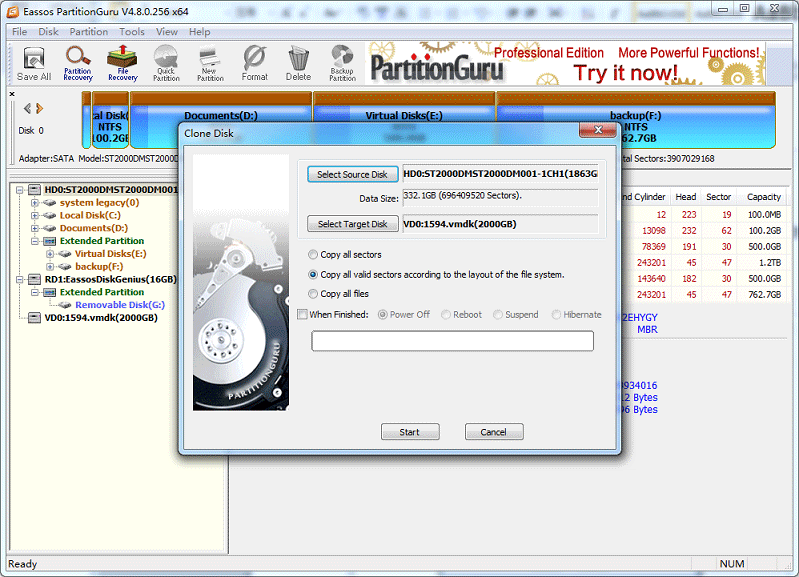The height and width of the screenshot is (577, 799).
Task: Choose the Hibernate radio option
Action: (556, 314)
